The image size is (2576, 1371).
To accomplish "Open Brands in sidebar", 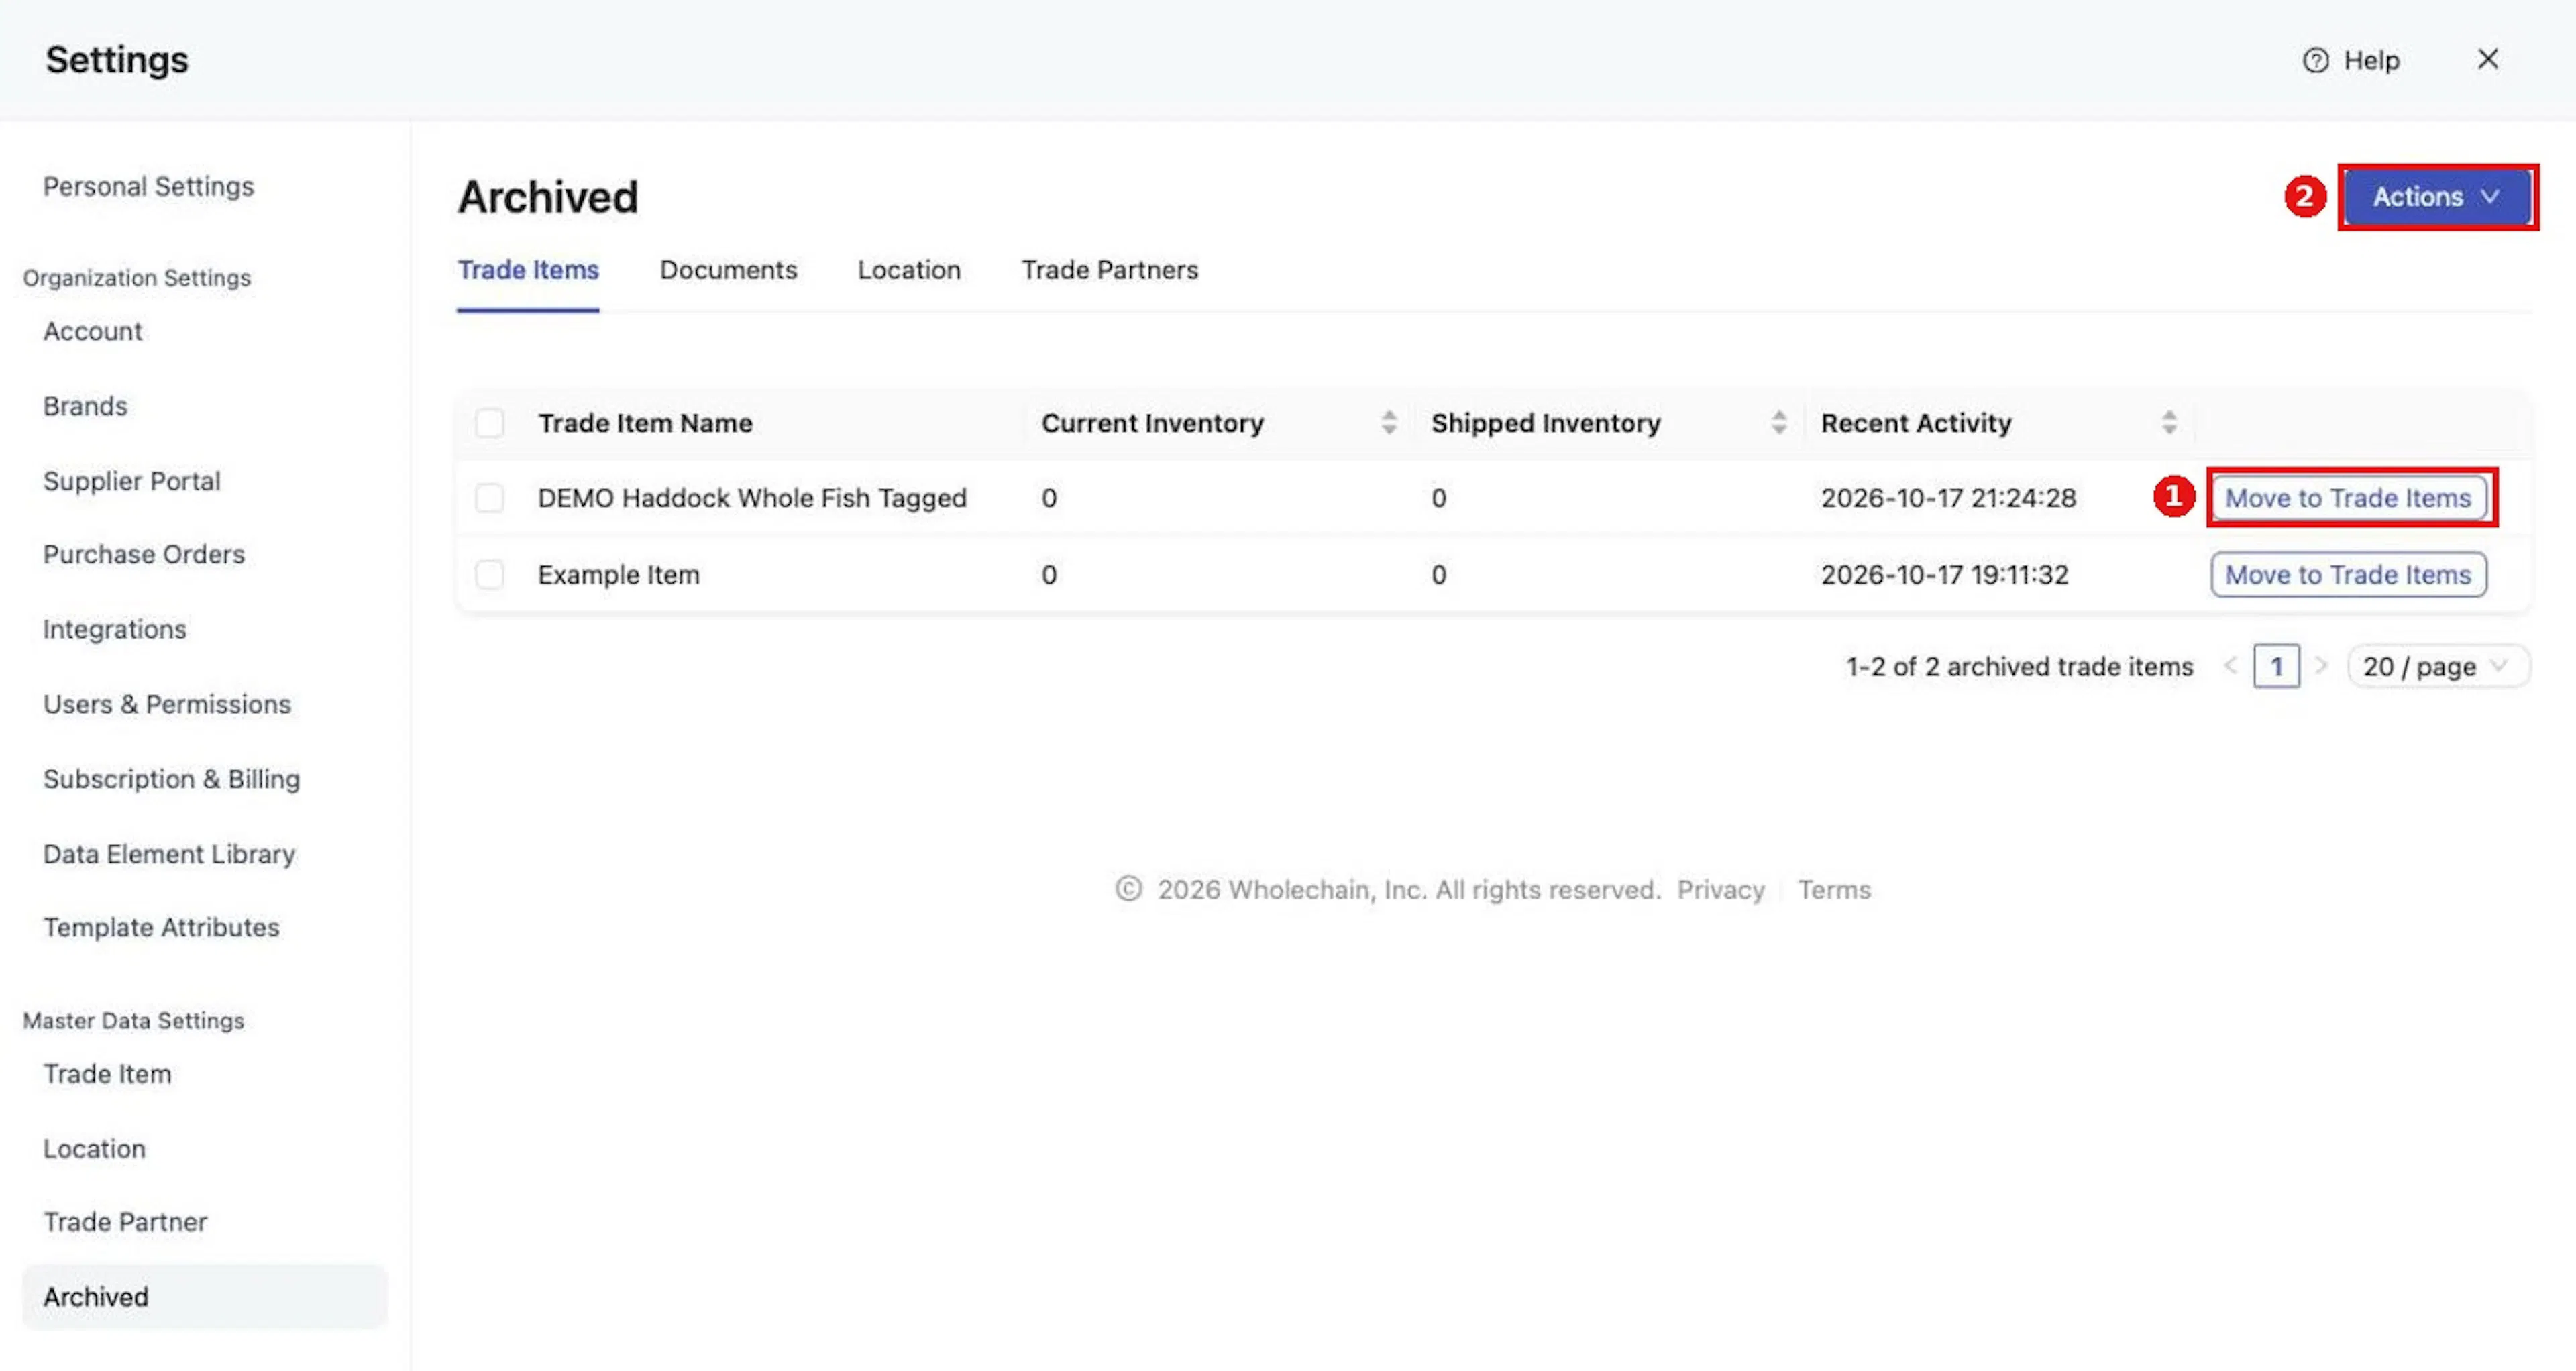I will click(85, 406).
